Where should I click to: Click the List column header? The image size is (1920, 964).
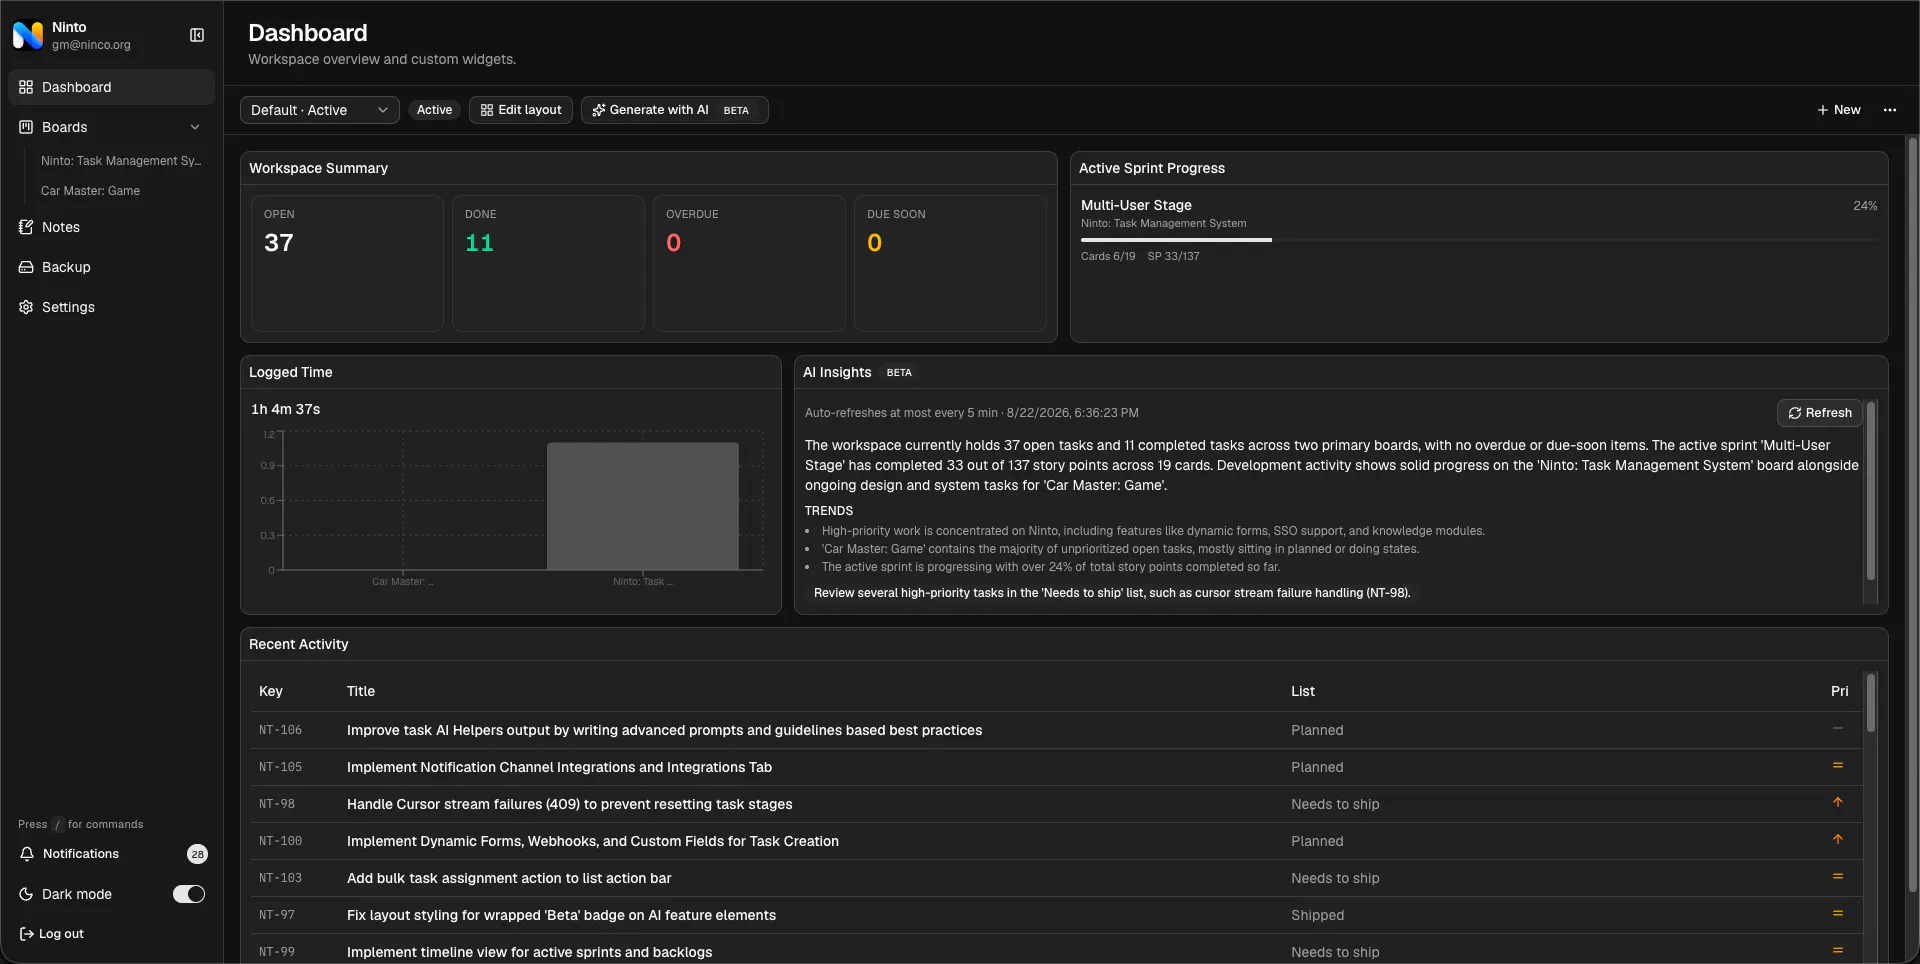point(1303,691)
